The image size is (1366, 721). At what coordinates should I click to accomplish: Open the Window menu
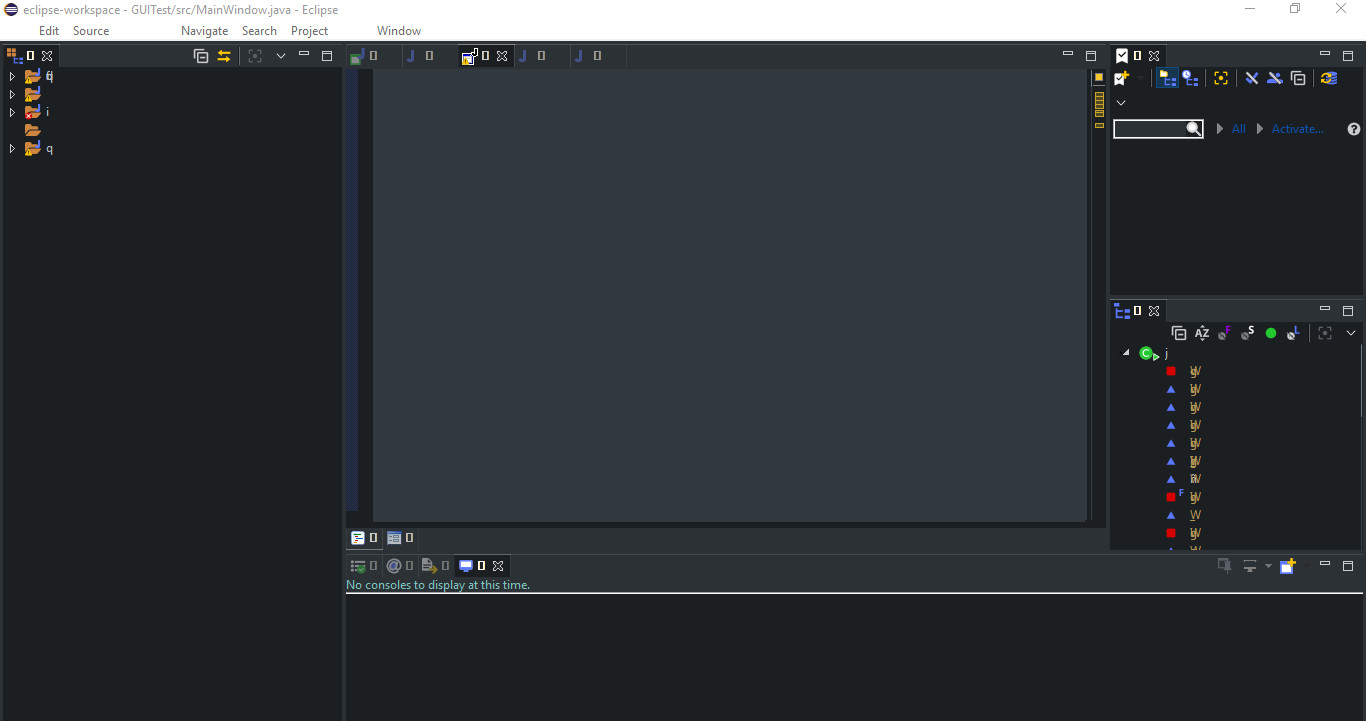[398, 30]
